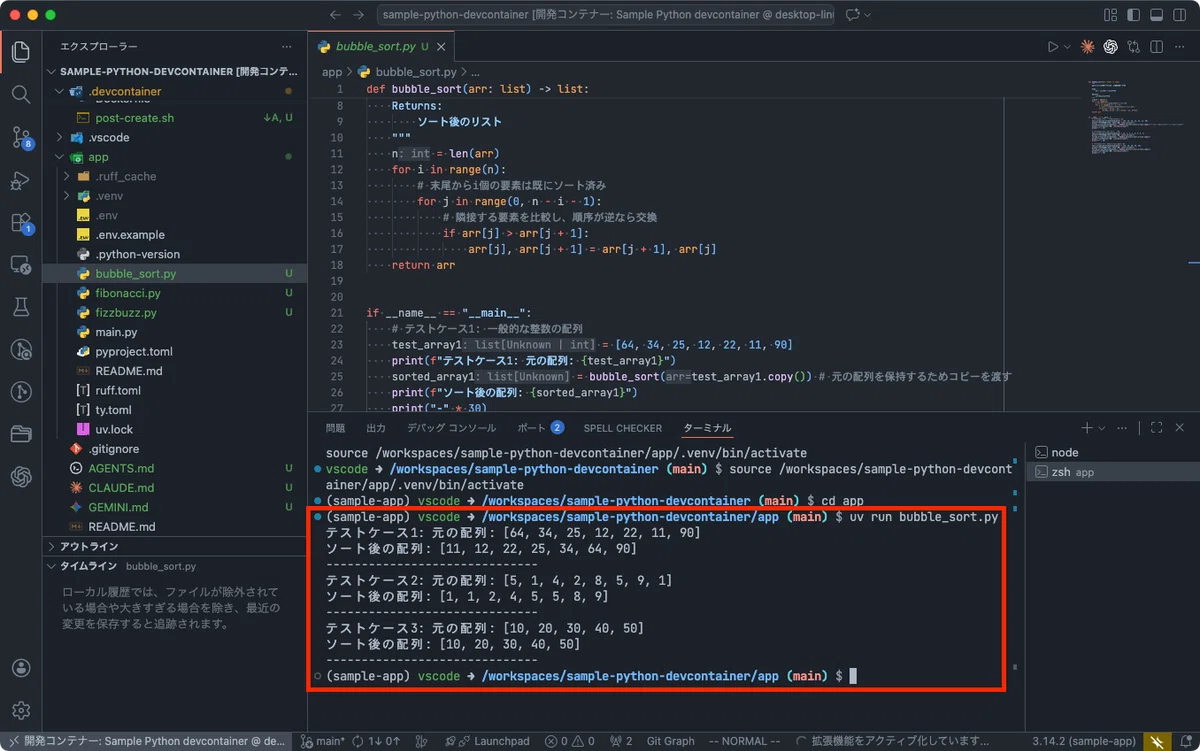Open the Search view in activity bar
Screen dimensions: 1200x751
pyautogui.click(x=21, y=95)
